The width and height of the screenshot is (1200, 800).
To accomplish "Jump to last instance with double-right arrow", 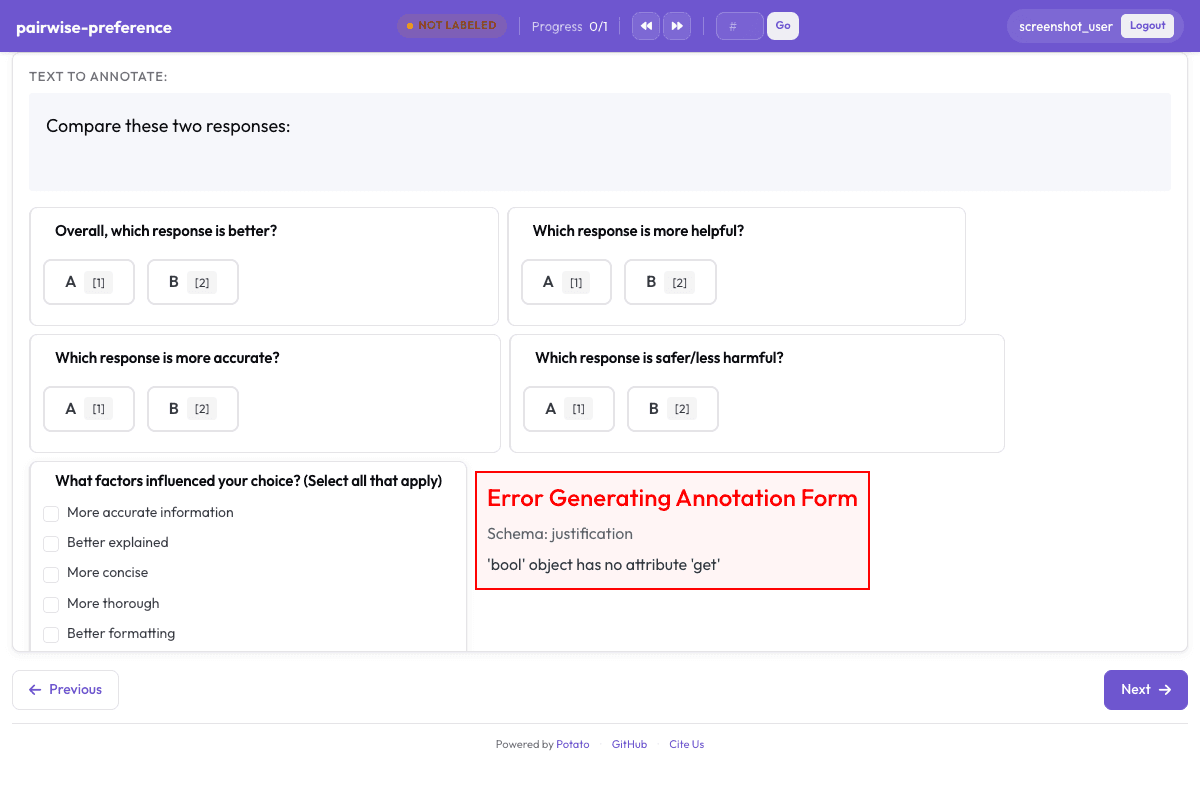I will pyautogui.click(x=677, y=26).
